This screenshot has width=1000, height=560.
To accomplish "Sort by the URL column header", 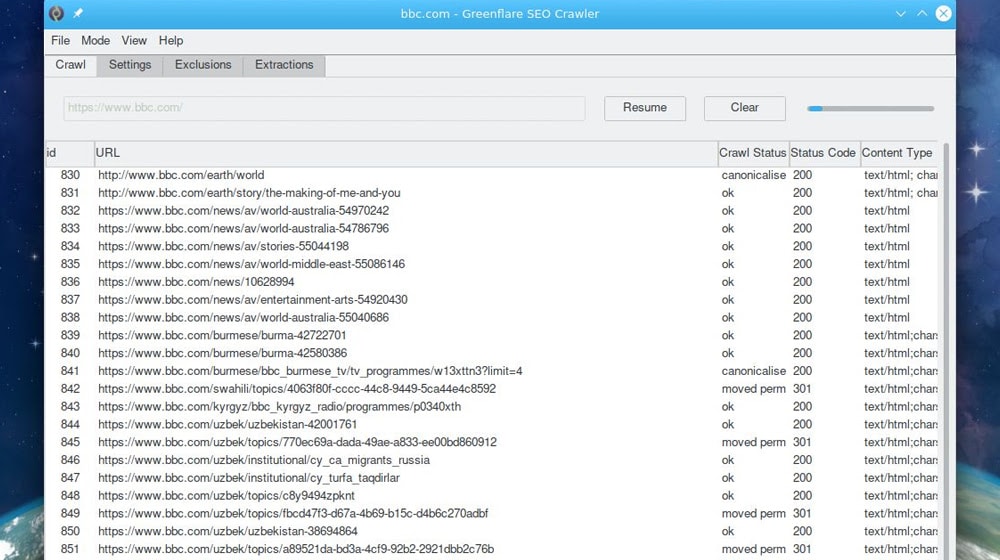I will pos(406,153).
